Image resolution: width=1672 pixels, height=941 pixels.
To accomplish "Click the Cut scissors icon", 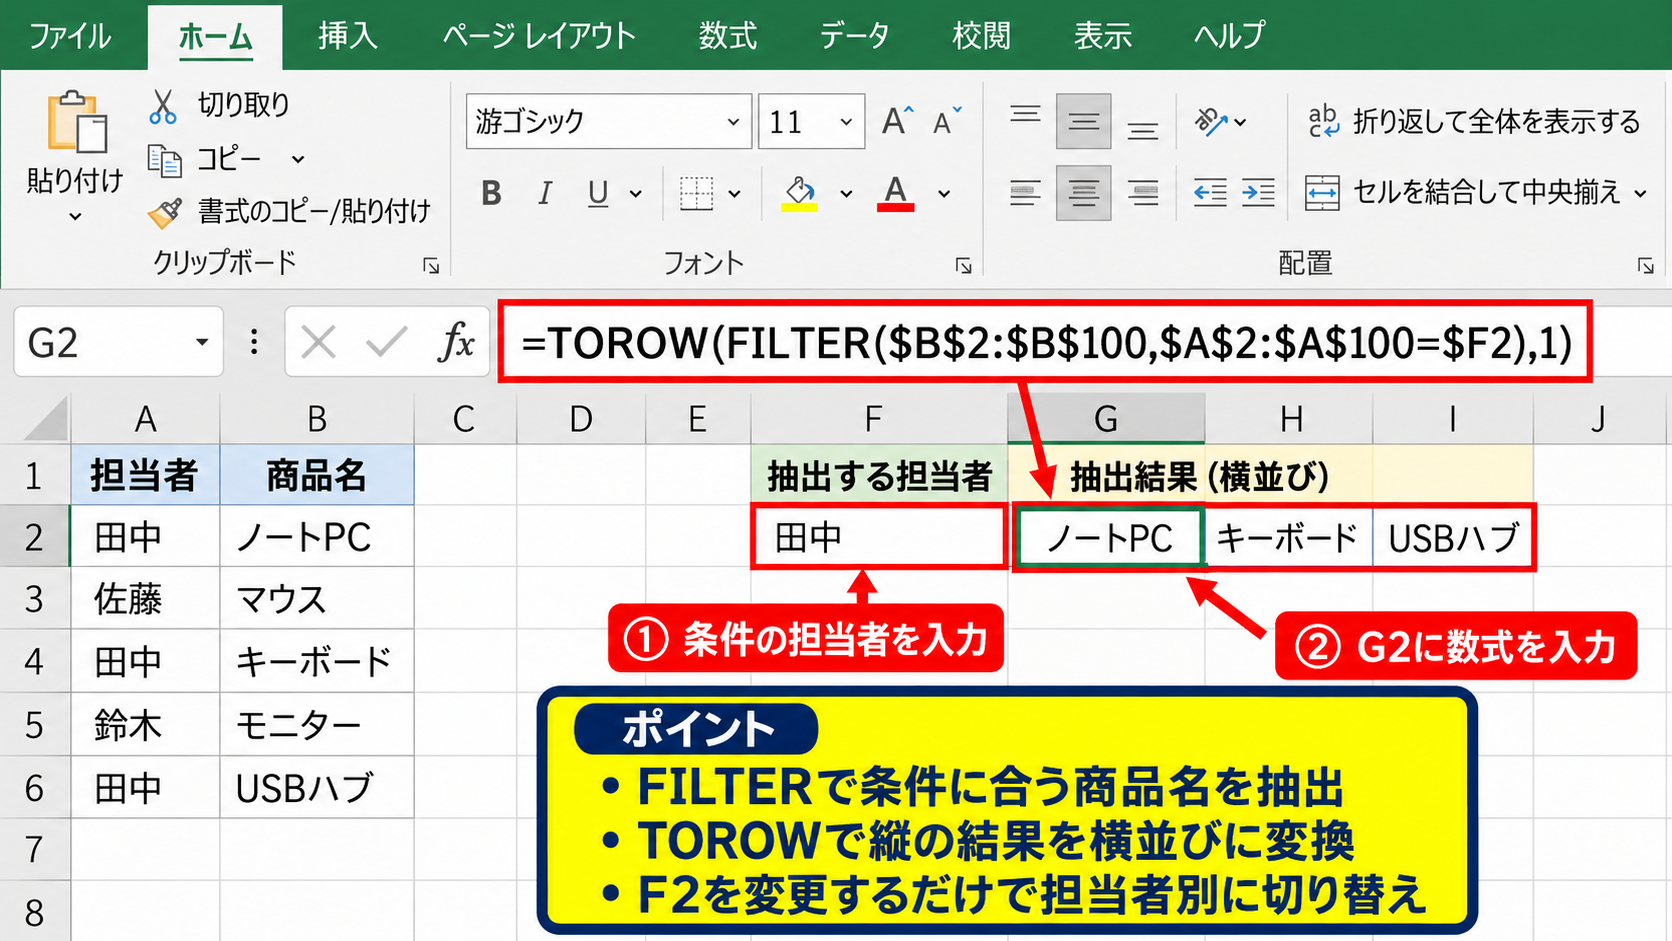I will tap(163, 106).
